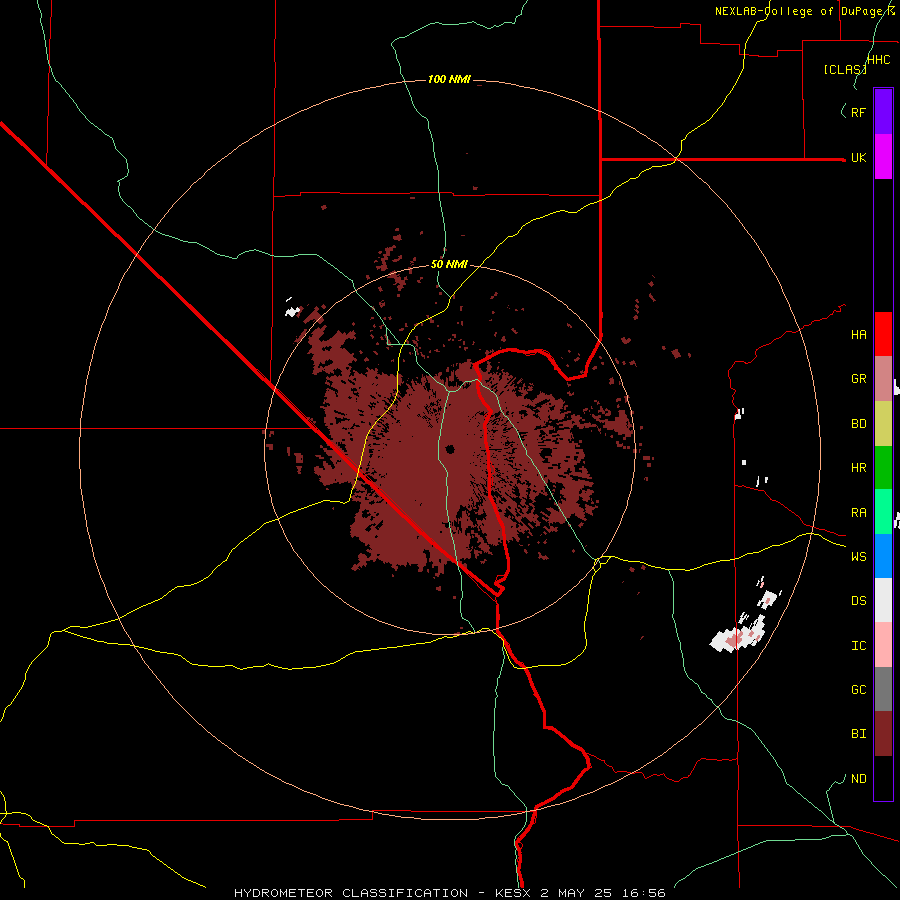Click the "GC" legend label

coord(858,690)
